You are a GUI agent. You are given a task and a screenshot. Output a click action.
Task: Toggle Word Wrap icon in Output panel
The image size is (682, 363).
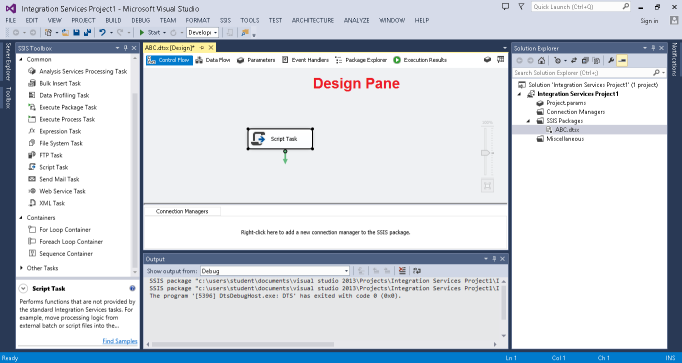(417, 271)
